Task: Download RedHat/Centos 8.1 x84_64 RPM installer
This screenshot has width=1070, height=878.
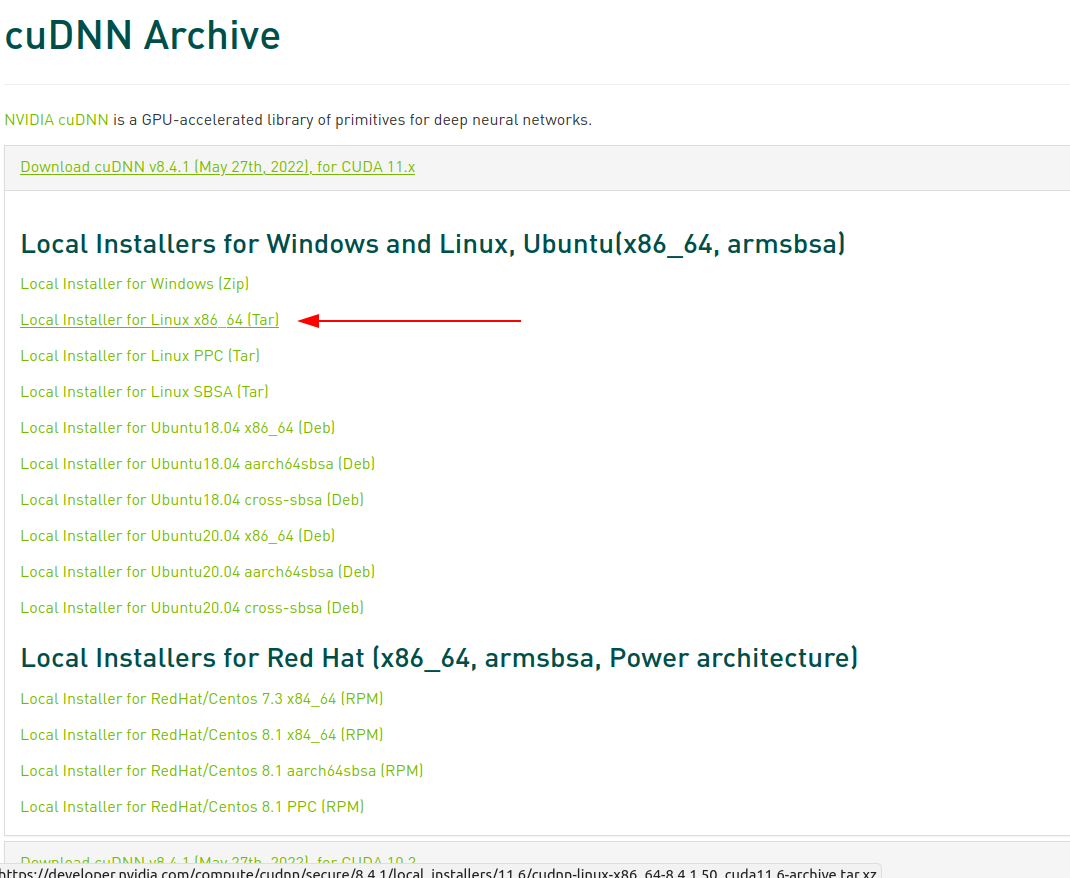Action: point(201,735)
